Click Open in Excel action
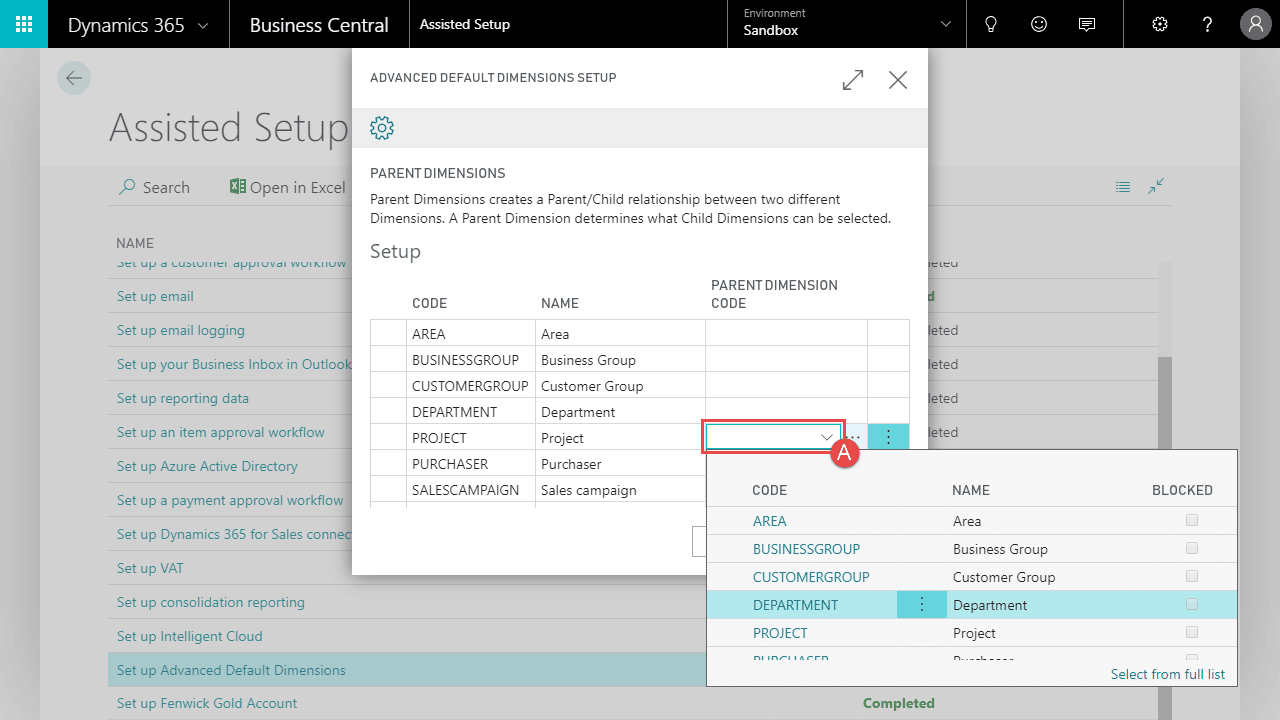Viewport: 1280px width, 720px height. pos(288,187)
